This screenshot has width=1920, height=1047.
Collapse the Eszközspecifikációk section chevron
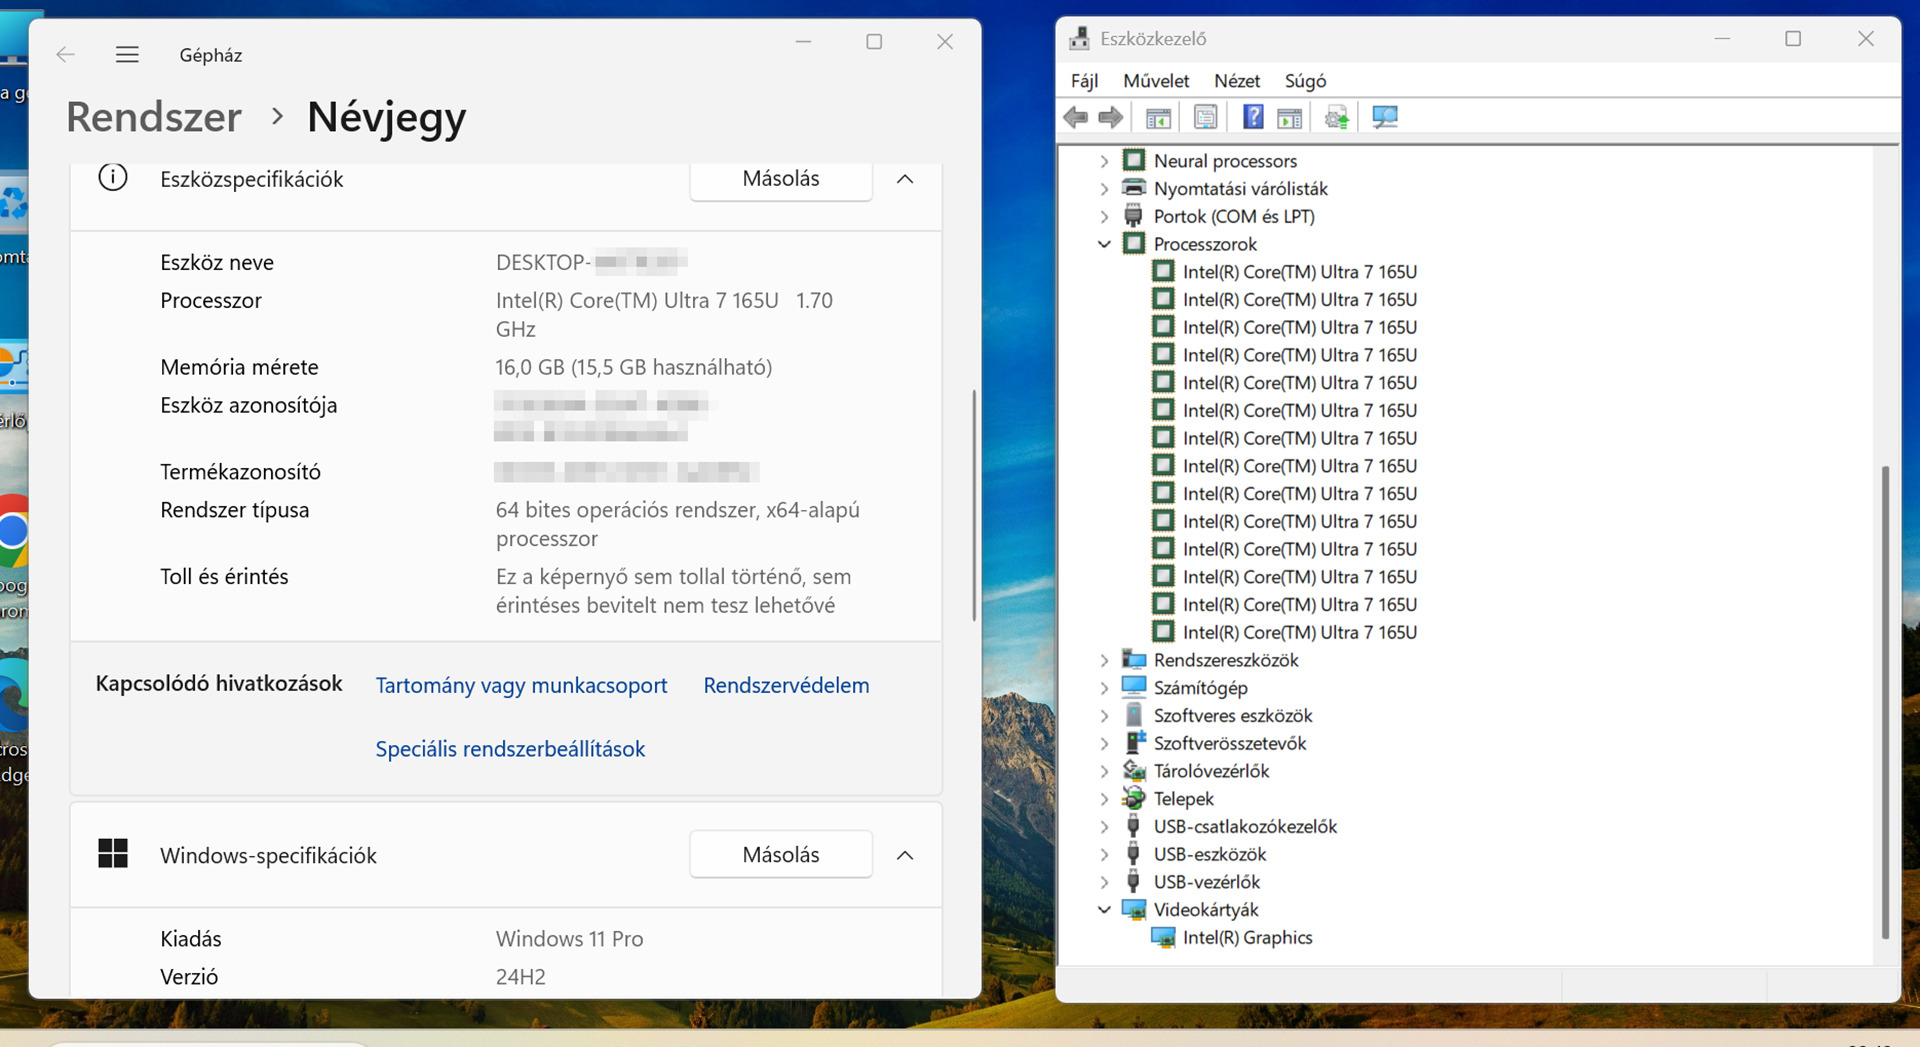[x=905, y=179]
